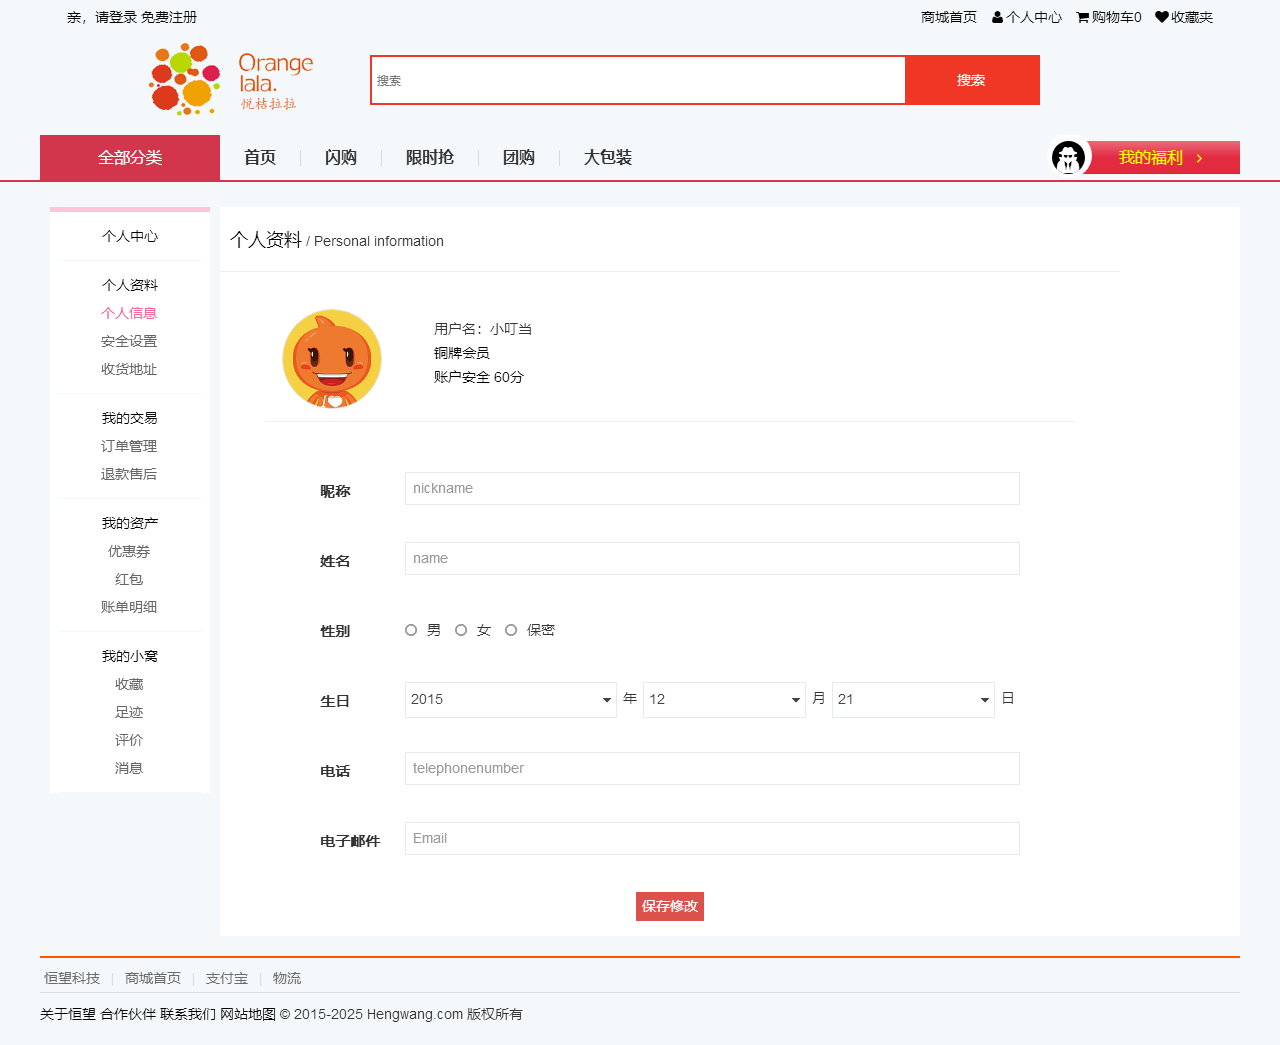Screen dimensions: 1280x1045
Task: Open the 购物车 shopping cart icon
Action: pyautogui.click(x=1082, y=17)
